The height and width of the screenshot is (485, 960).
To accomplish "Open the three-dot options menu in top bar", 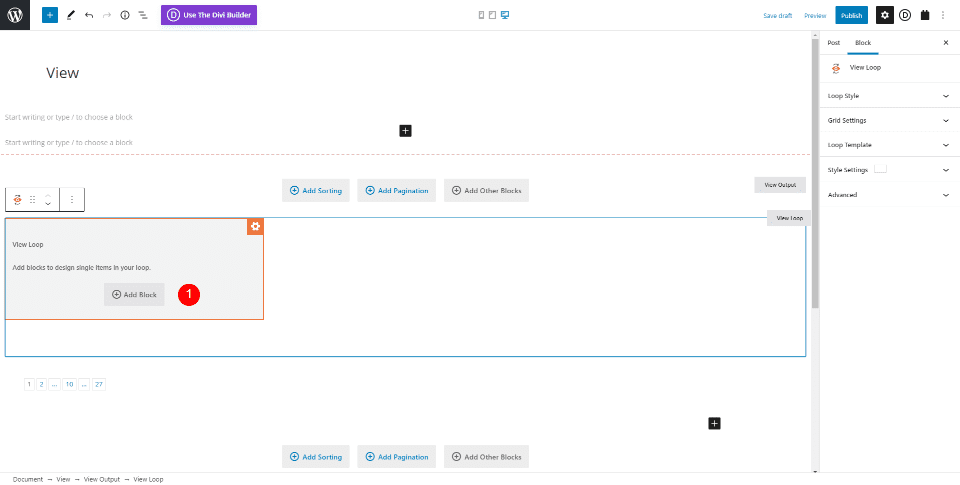I will (x=943, y=16).
